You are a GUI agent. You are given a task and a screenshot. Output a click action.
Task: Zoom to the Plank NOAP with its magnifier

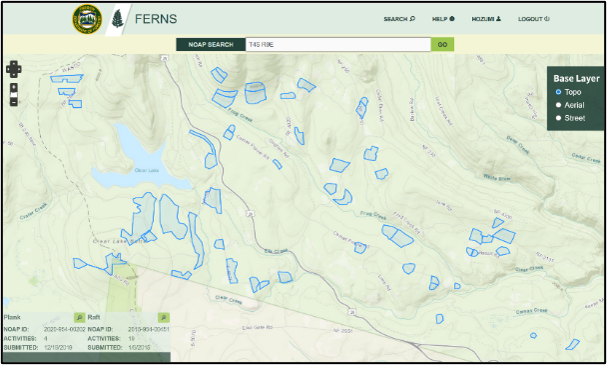click(79, 318)
